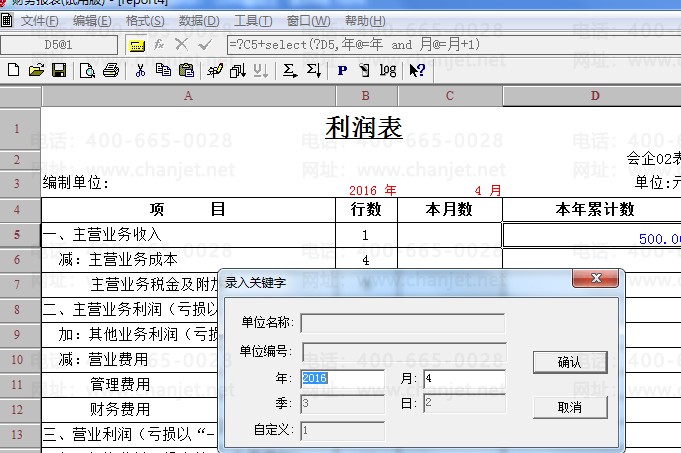The width and height of the screenshot is (681, 453).
Task: Click the cell 减:主营业务成本
Action: click(188, 260)
